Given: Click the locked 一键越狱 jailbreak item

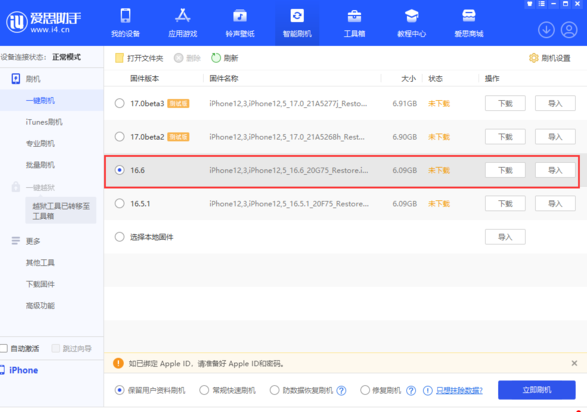Looking at the screenshot, I should [40, 187].
